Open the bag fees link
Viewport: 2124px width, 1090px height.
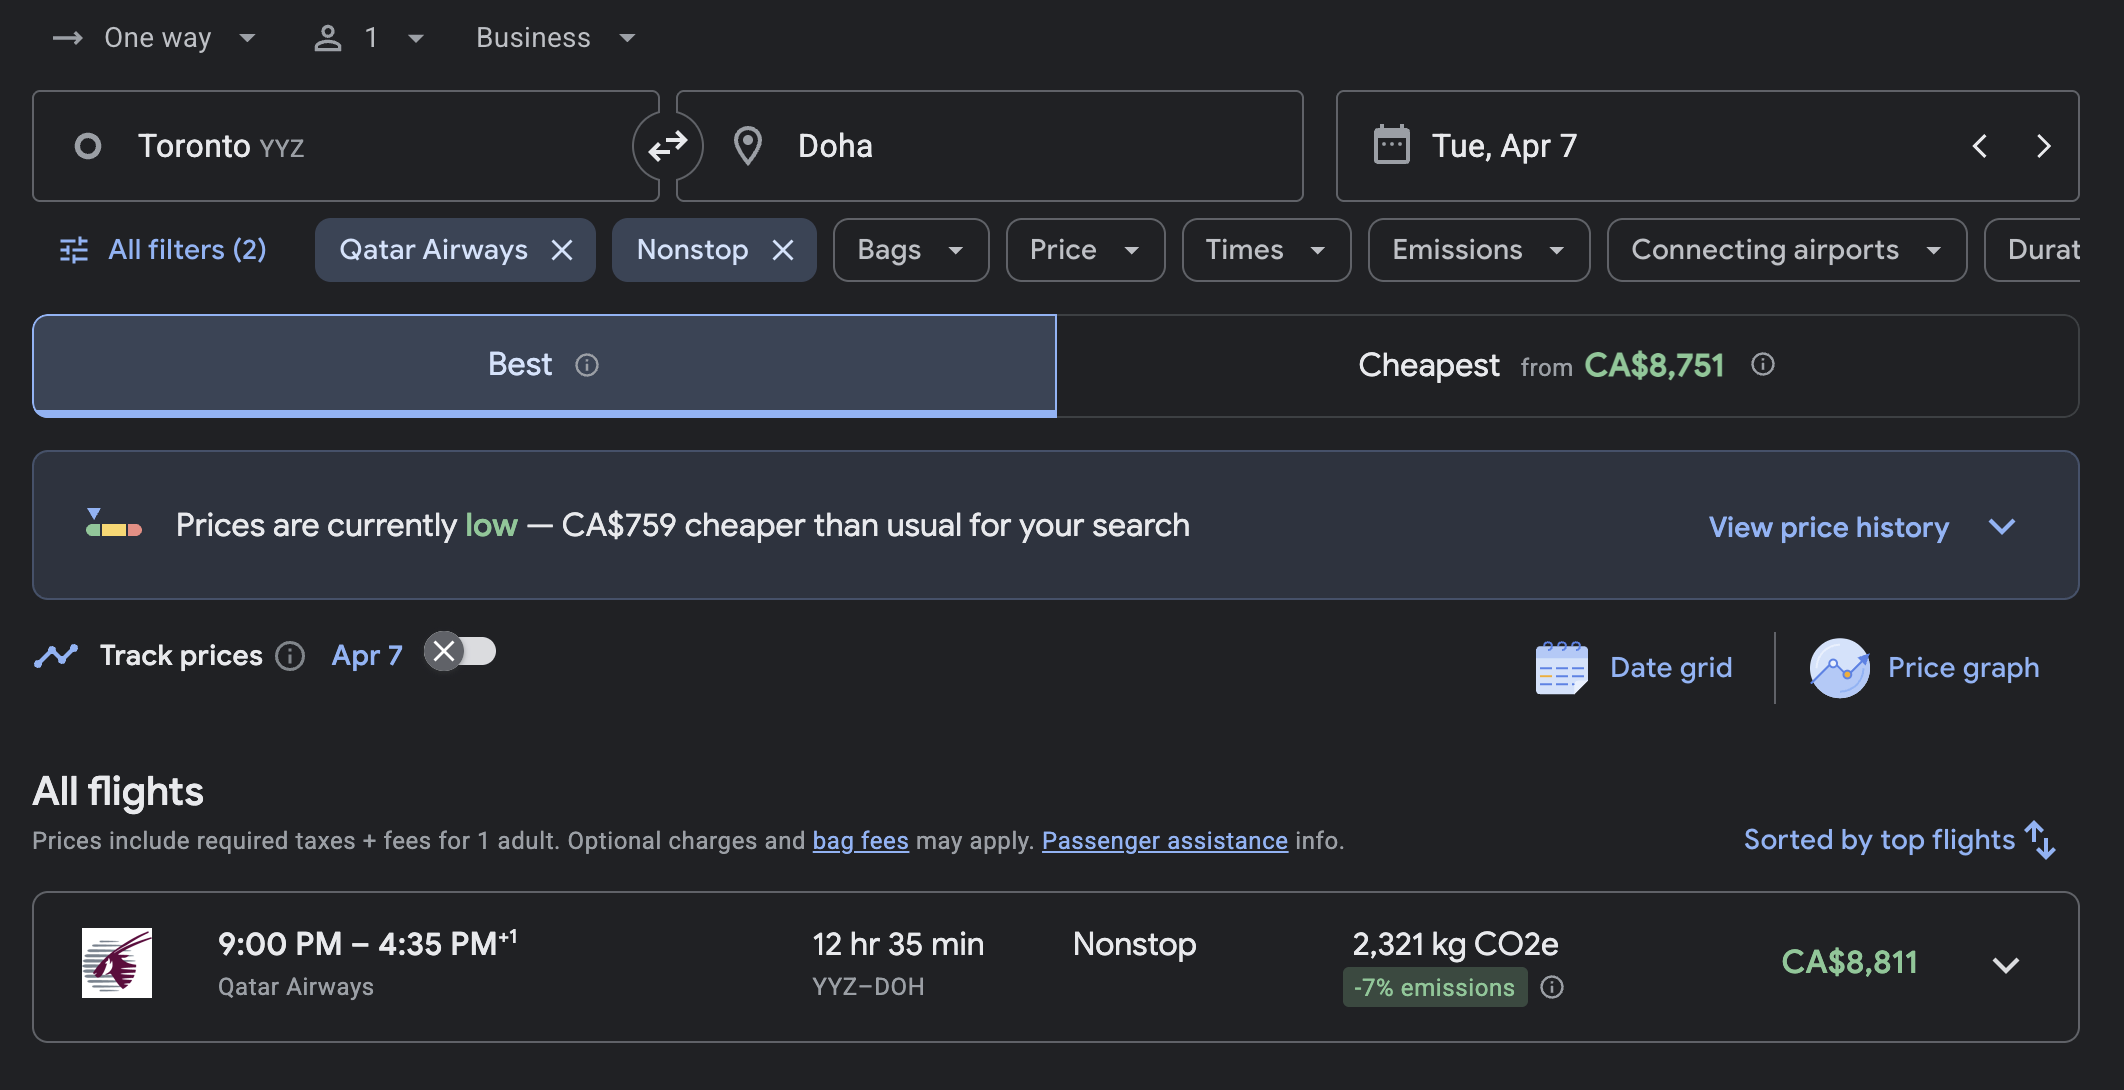860,841
